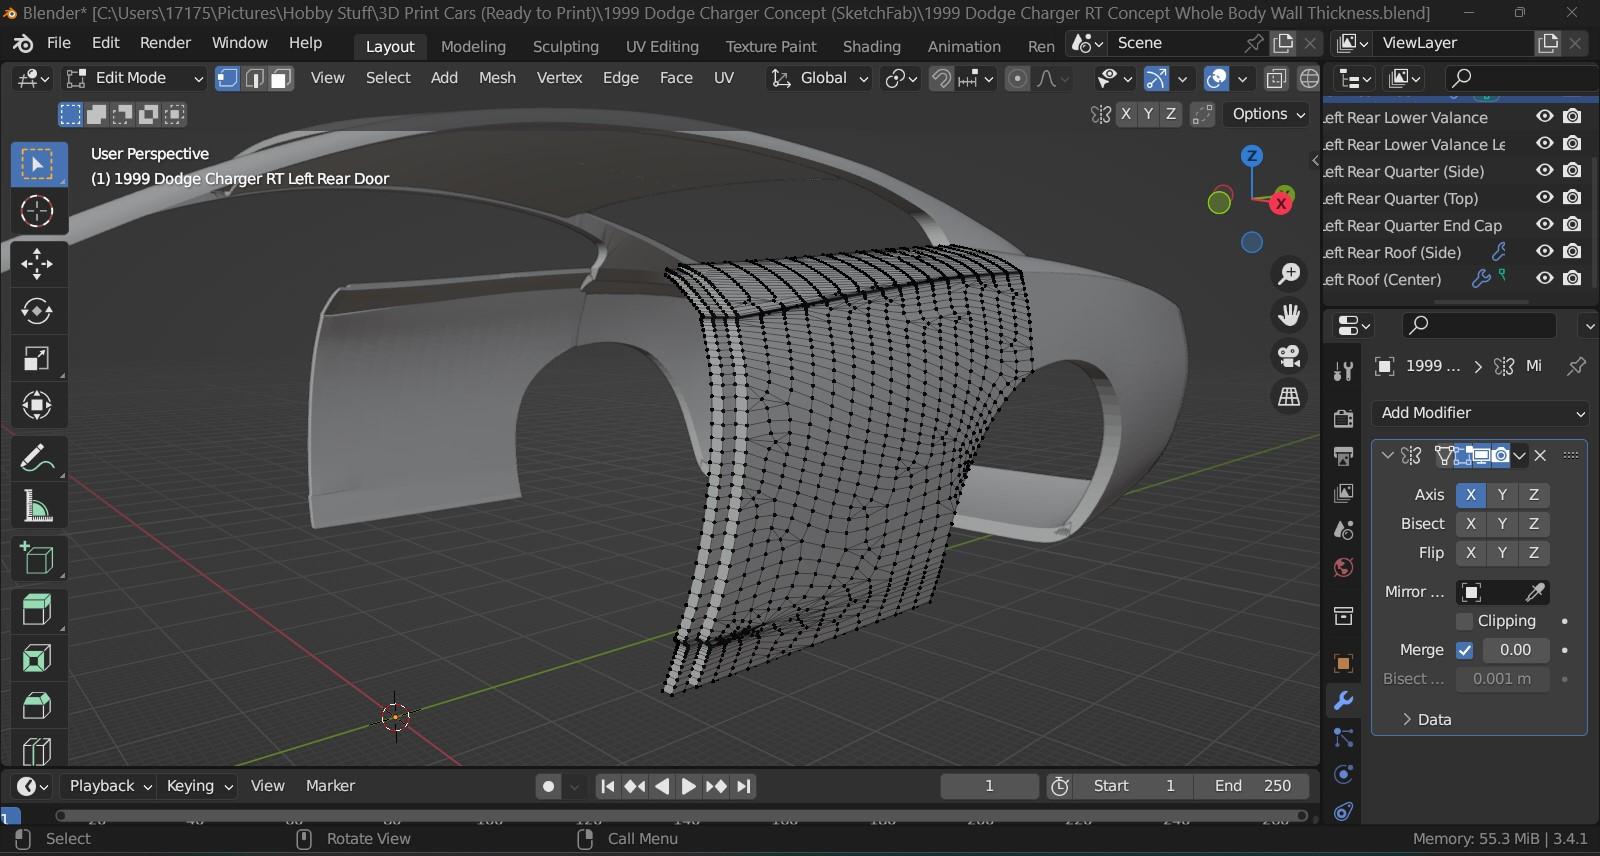Select the Extrude Region tool
1600x856 pixels.
[x=38, y=610]
